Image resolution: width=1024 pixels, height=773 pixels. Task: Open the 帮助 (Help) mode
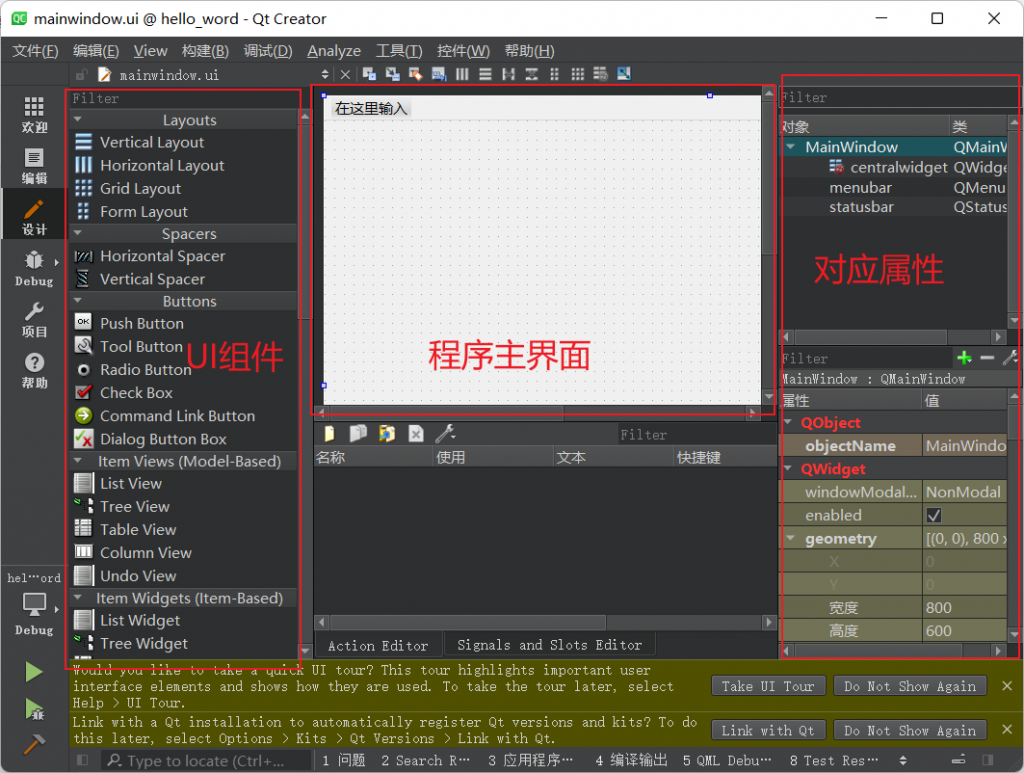[x=34, y=370]
